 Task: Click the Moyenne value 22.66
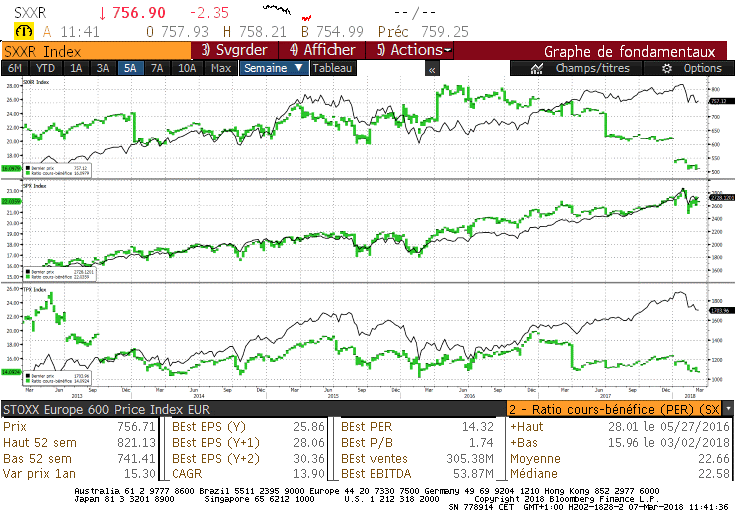(x=714, y=459)
